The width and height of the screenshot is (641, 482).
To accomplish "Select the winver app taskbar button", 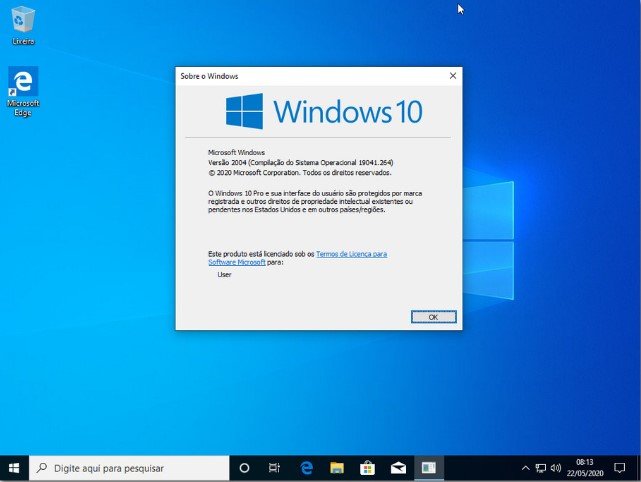I will (x=429, y=468).
